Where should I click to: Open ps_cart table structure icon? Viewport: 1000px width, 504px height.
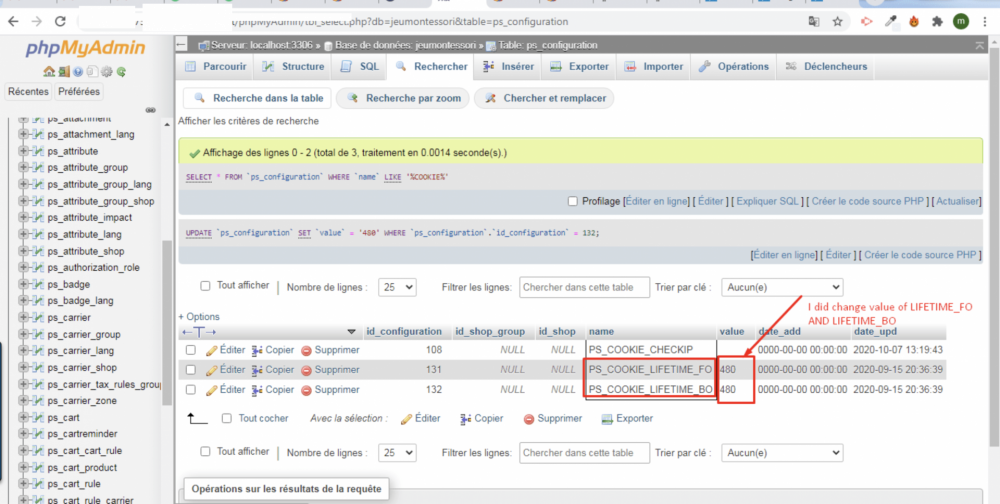pos(38,417)
